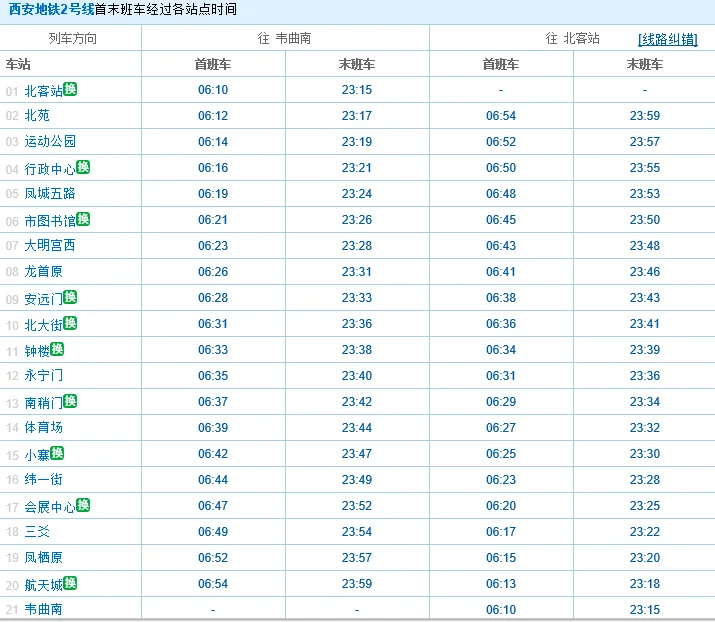Go to station 安远门
715x622 pixels.
[43, 299]
